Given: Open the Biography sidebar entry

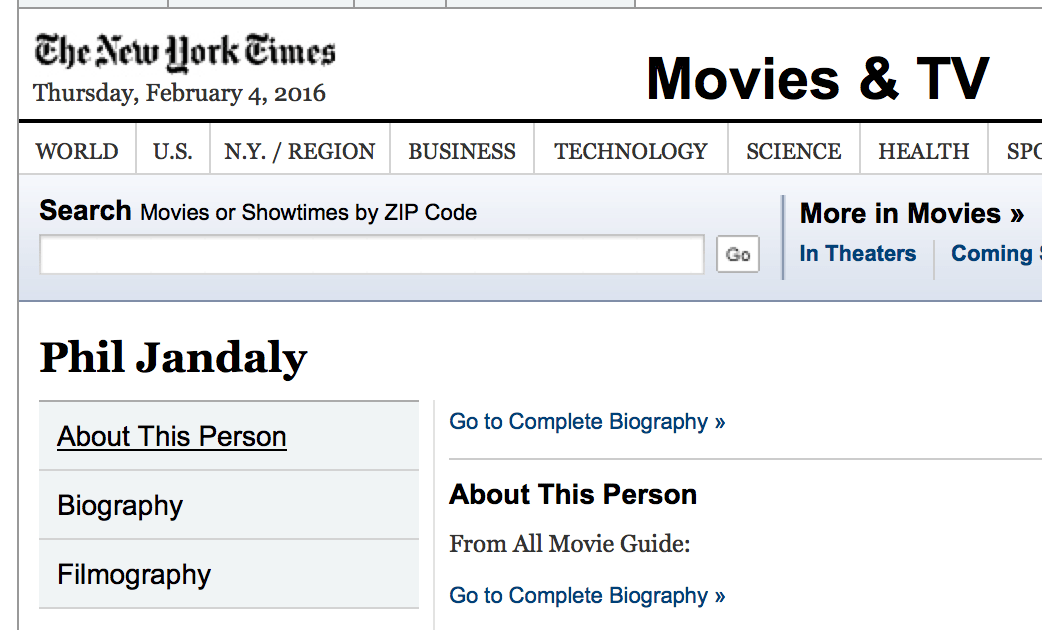Looking at the screenshot, I should [x=119, y=506].
